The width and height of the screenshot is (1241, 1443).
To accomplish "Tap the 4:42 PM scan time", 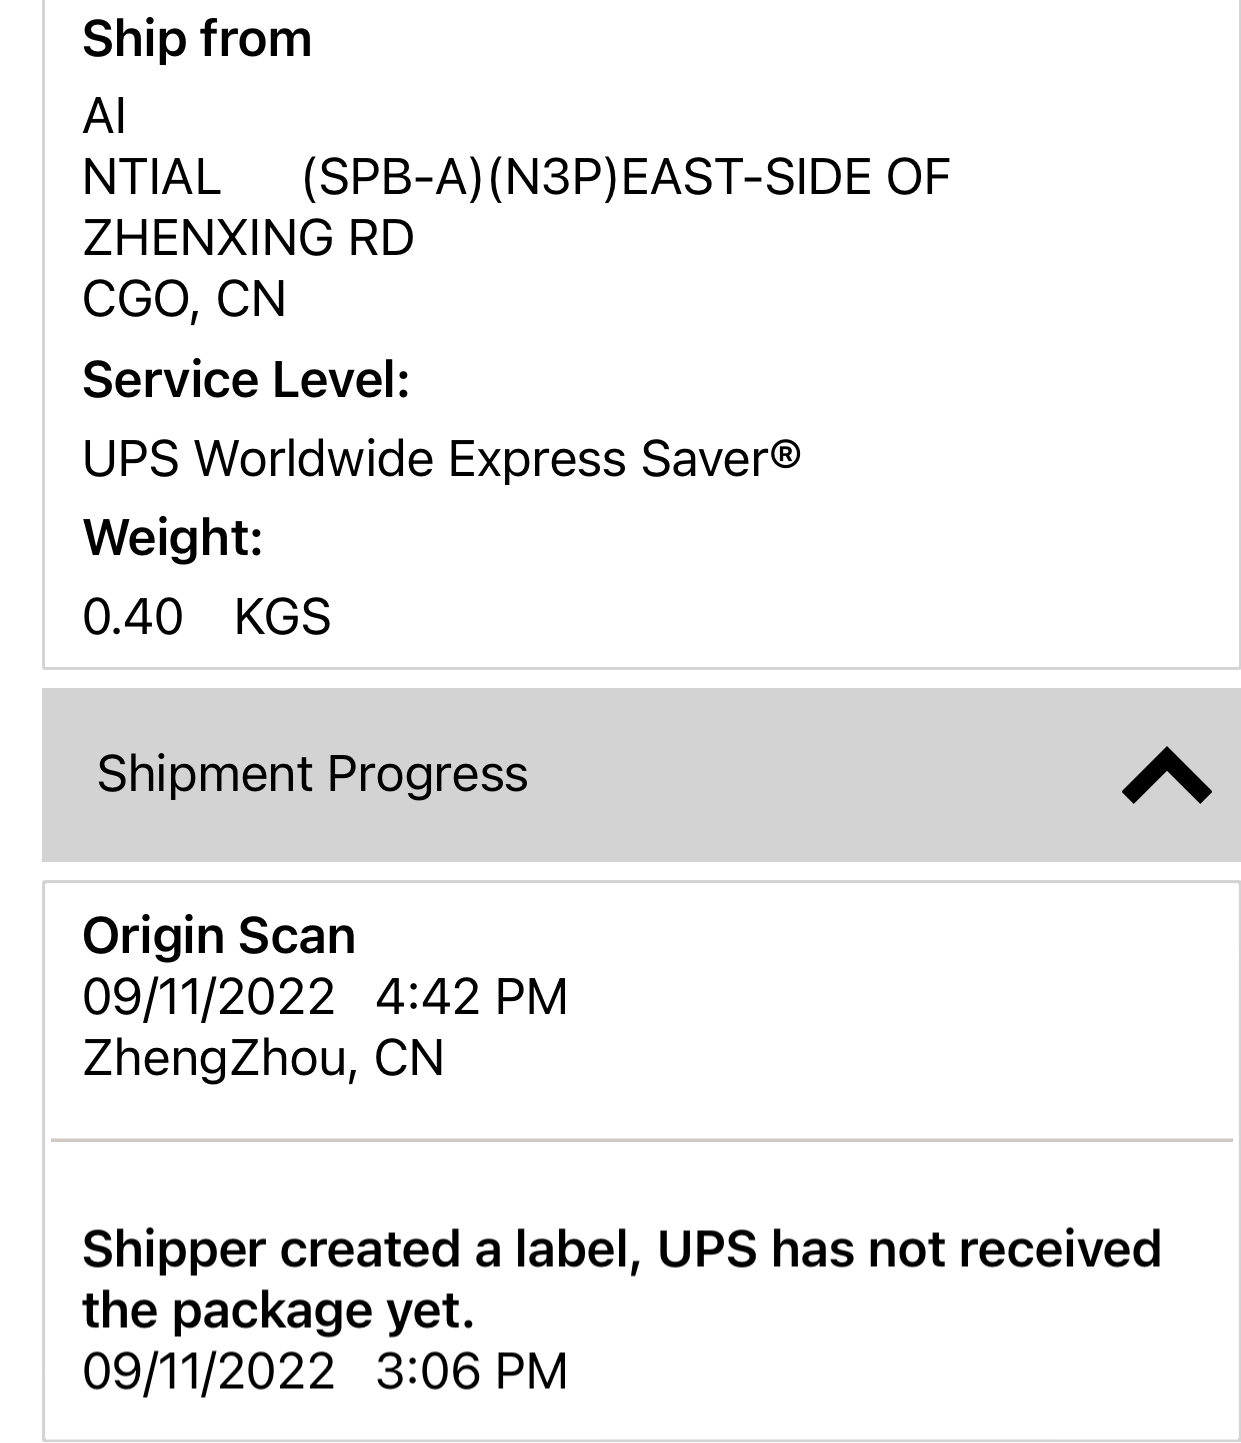I will point(471,997).
